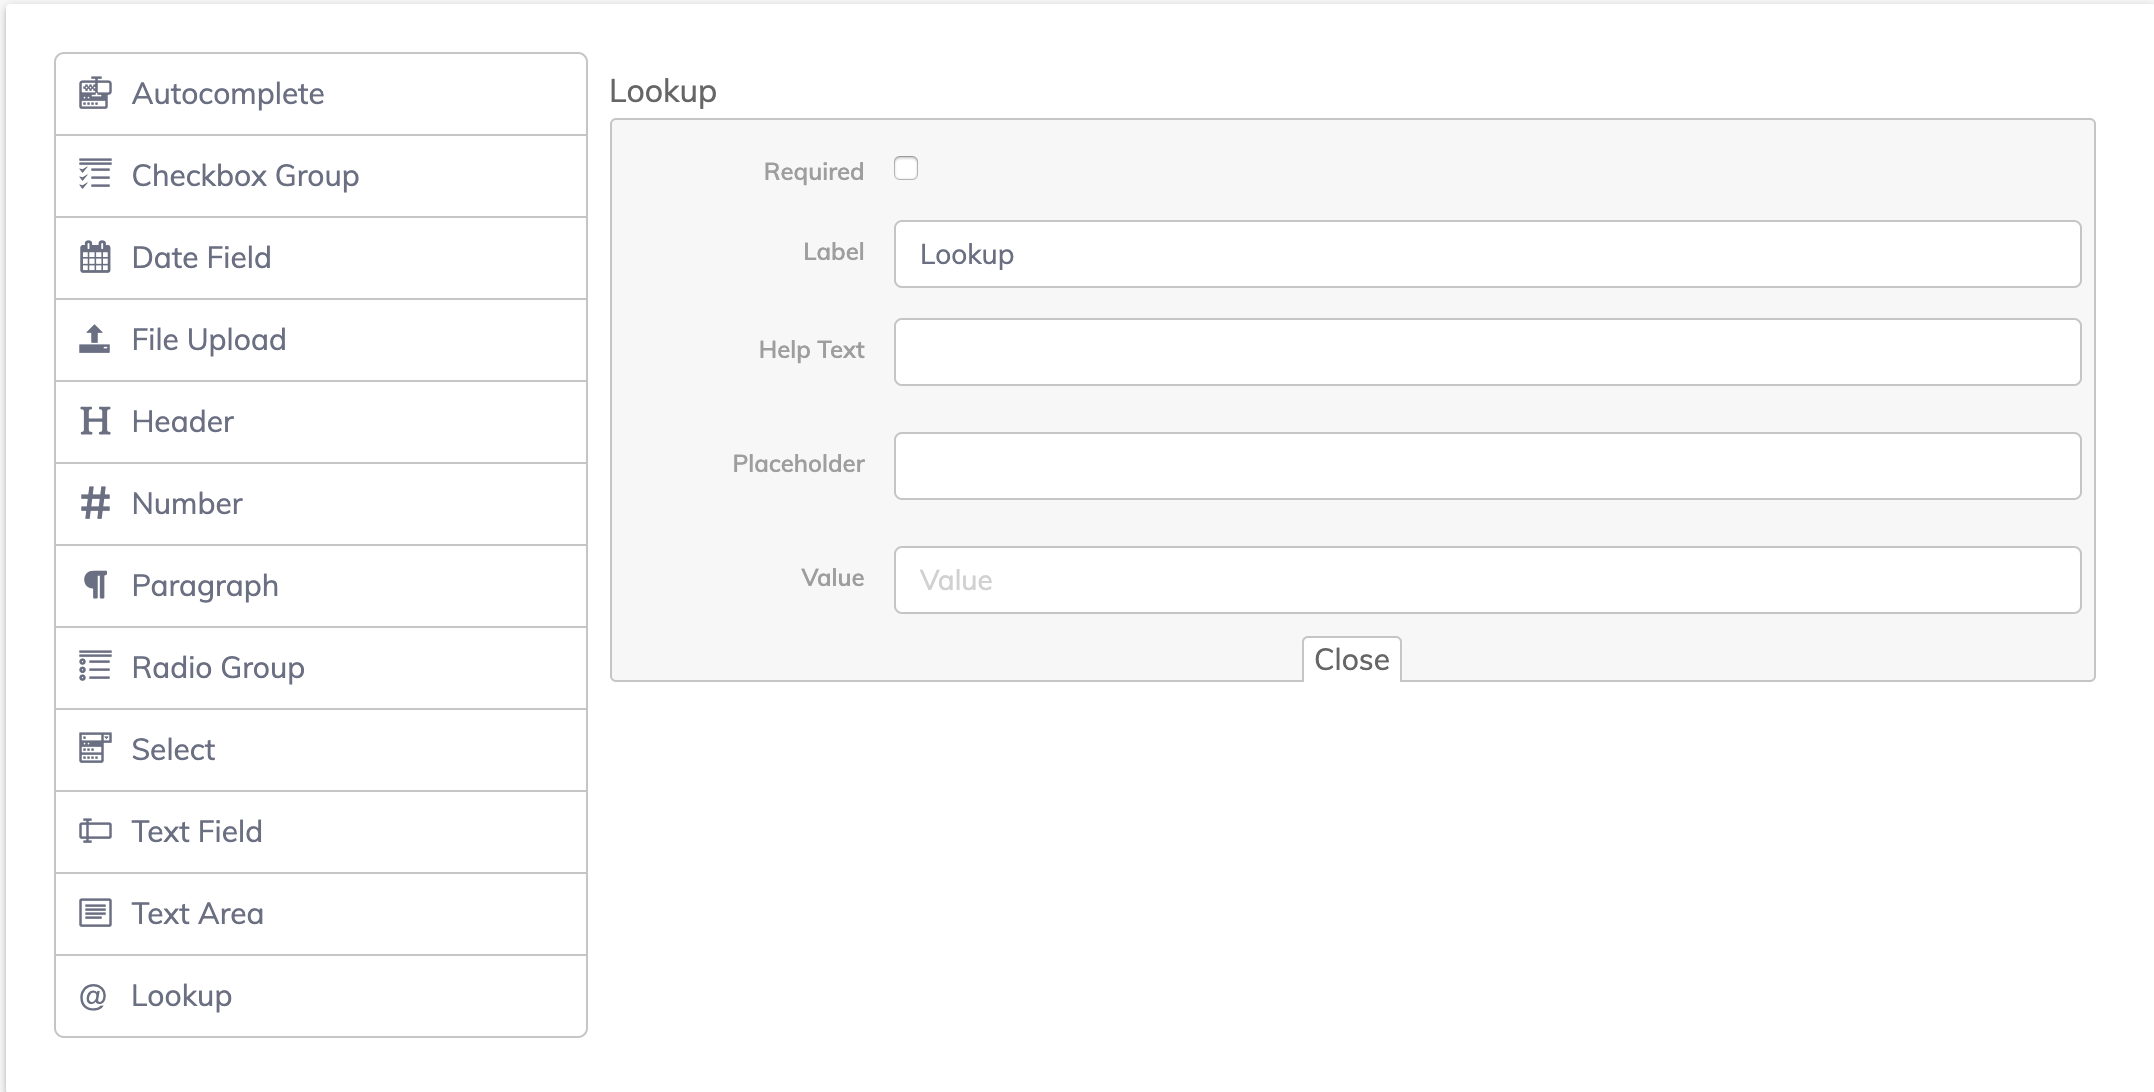2154x1092 pixels.
Task: Click the @ icon beside Lookup
Action: pos(94,995)
